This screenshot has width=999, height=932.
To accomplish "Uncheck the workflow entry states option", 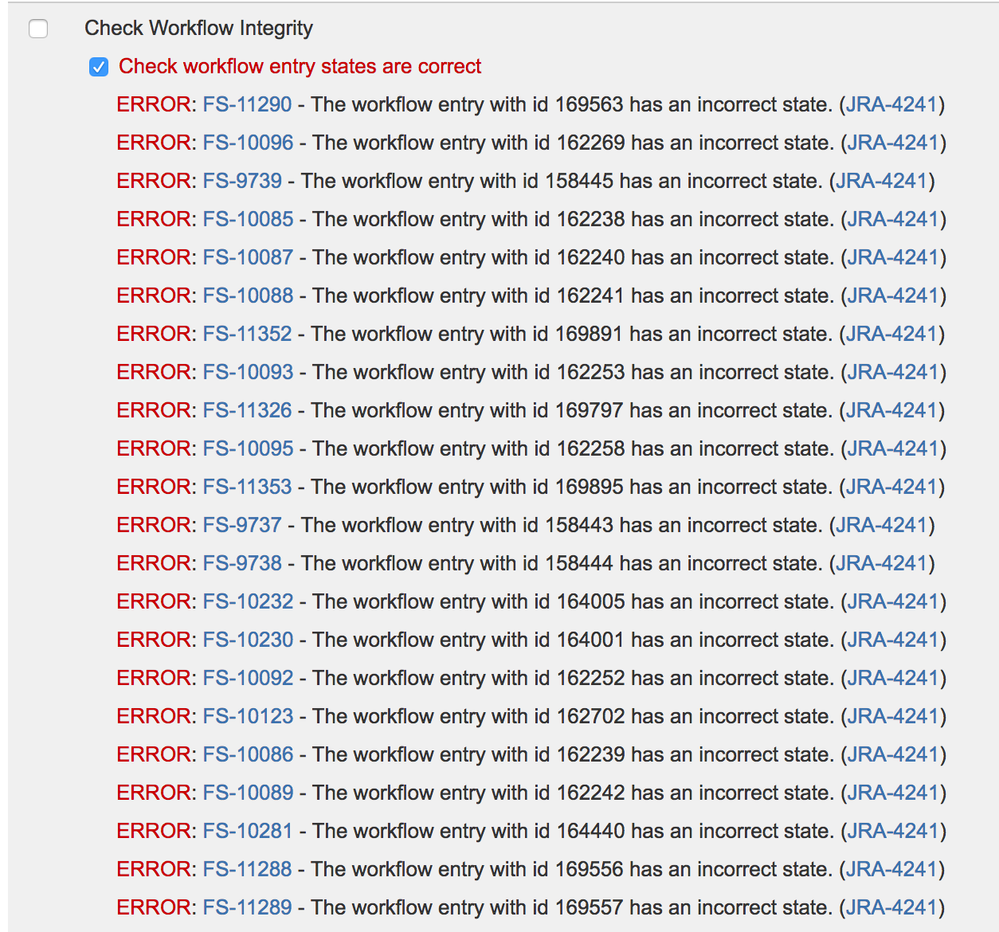I will click(98, 66).
